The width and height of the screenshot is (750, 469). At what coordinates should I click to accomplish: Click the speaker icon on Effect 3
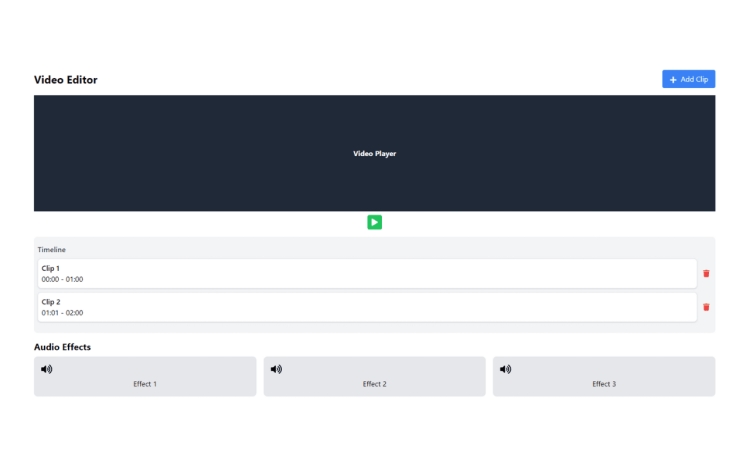[506, 369]
